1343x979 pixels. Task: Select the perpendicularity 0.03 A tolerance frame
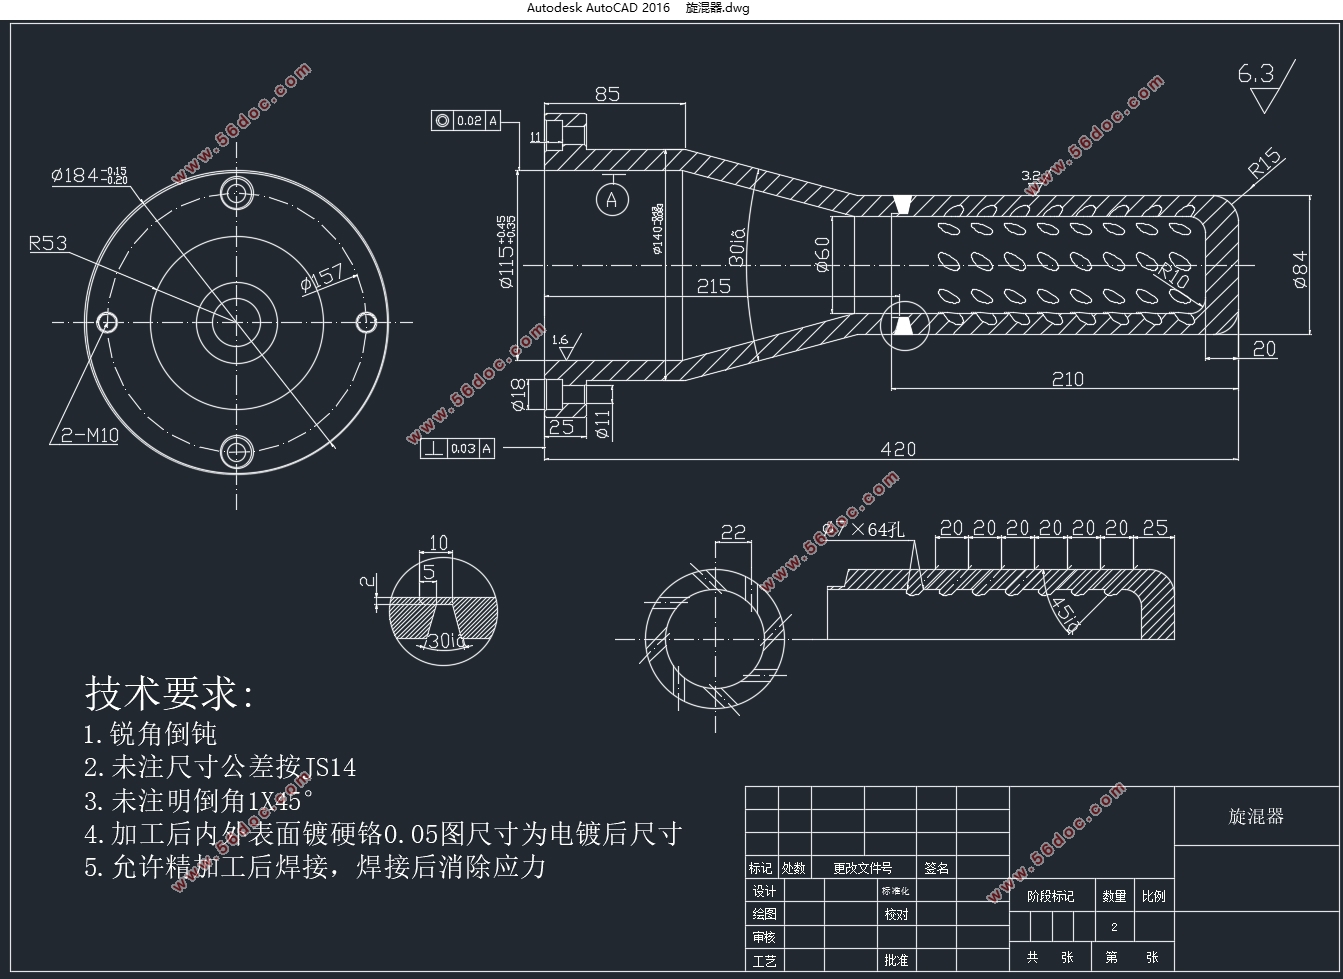click(458, 449)
